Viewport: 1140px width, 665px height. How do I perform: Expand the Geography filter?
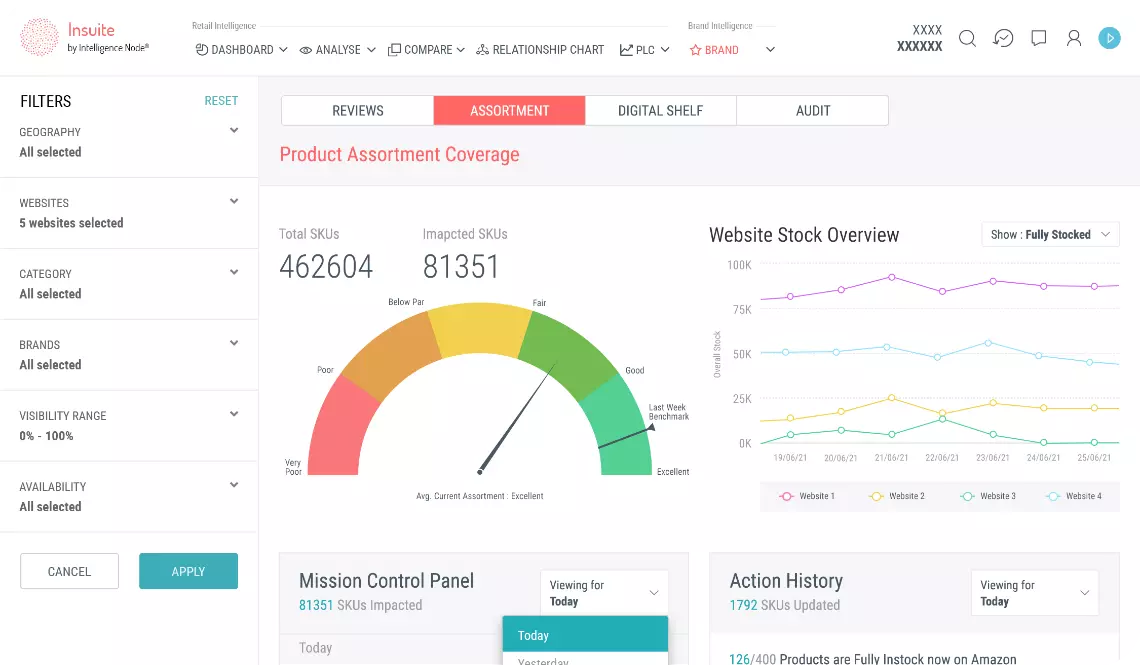(234, 130)
